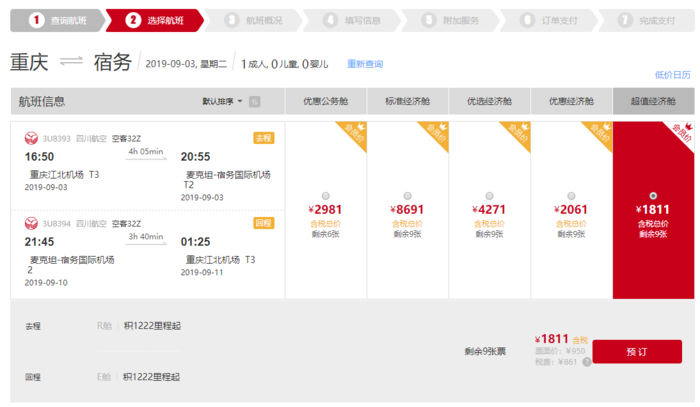The height and width of the screenshot is (407, 700).
Task: Click the member price ribbon on 超值经济舱
Action: [x=682, y=133]
